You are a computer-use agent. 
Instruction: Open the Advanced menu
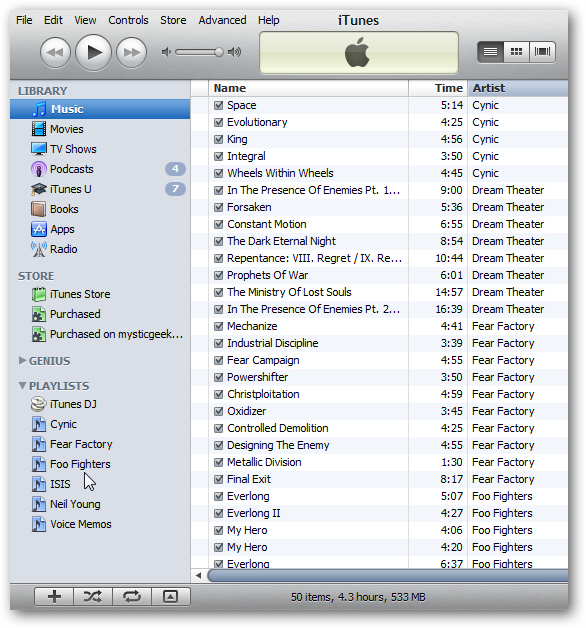[222, 20]
